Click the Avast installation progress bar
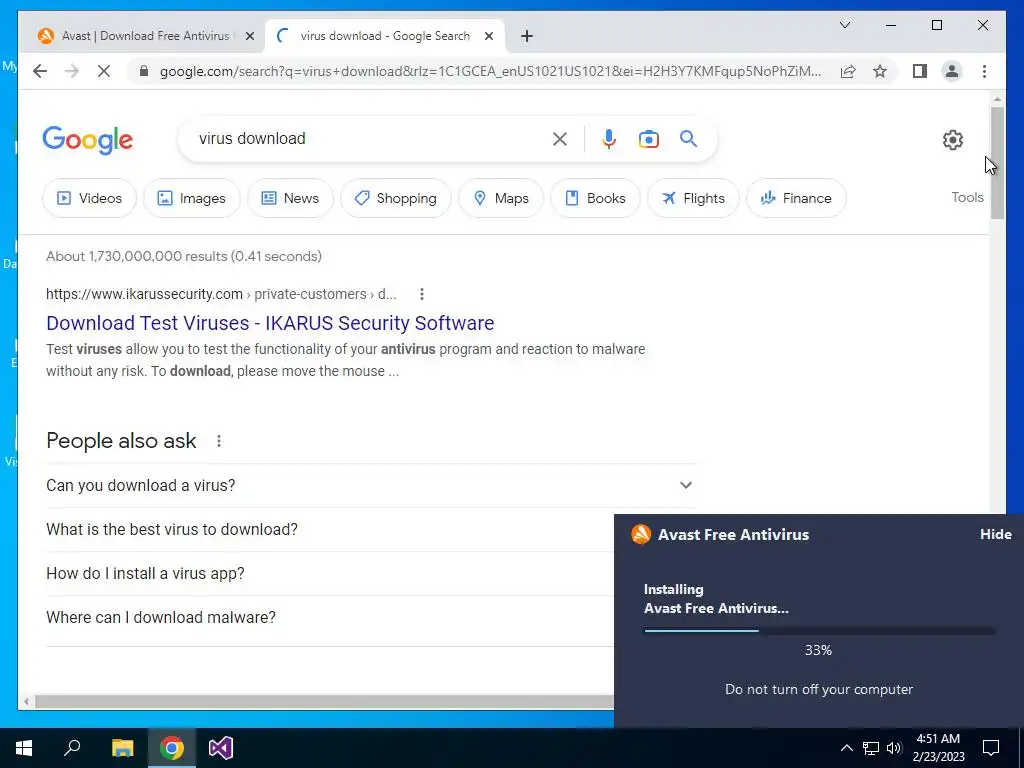This screenshot has width=1024, height=768. 819,631
